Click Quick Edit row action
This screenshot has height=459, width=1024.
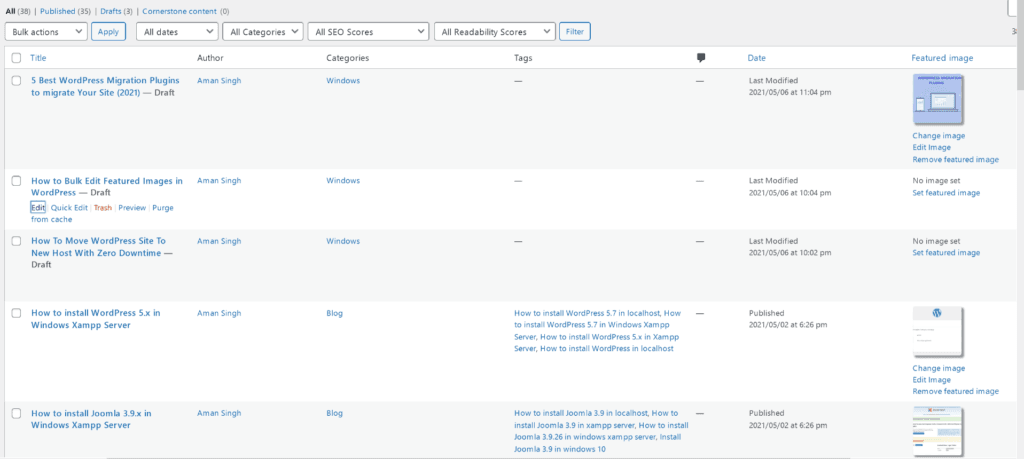(x=69, y=208)
